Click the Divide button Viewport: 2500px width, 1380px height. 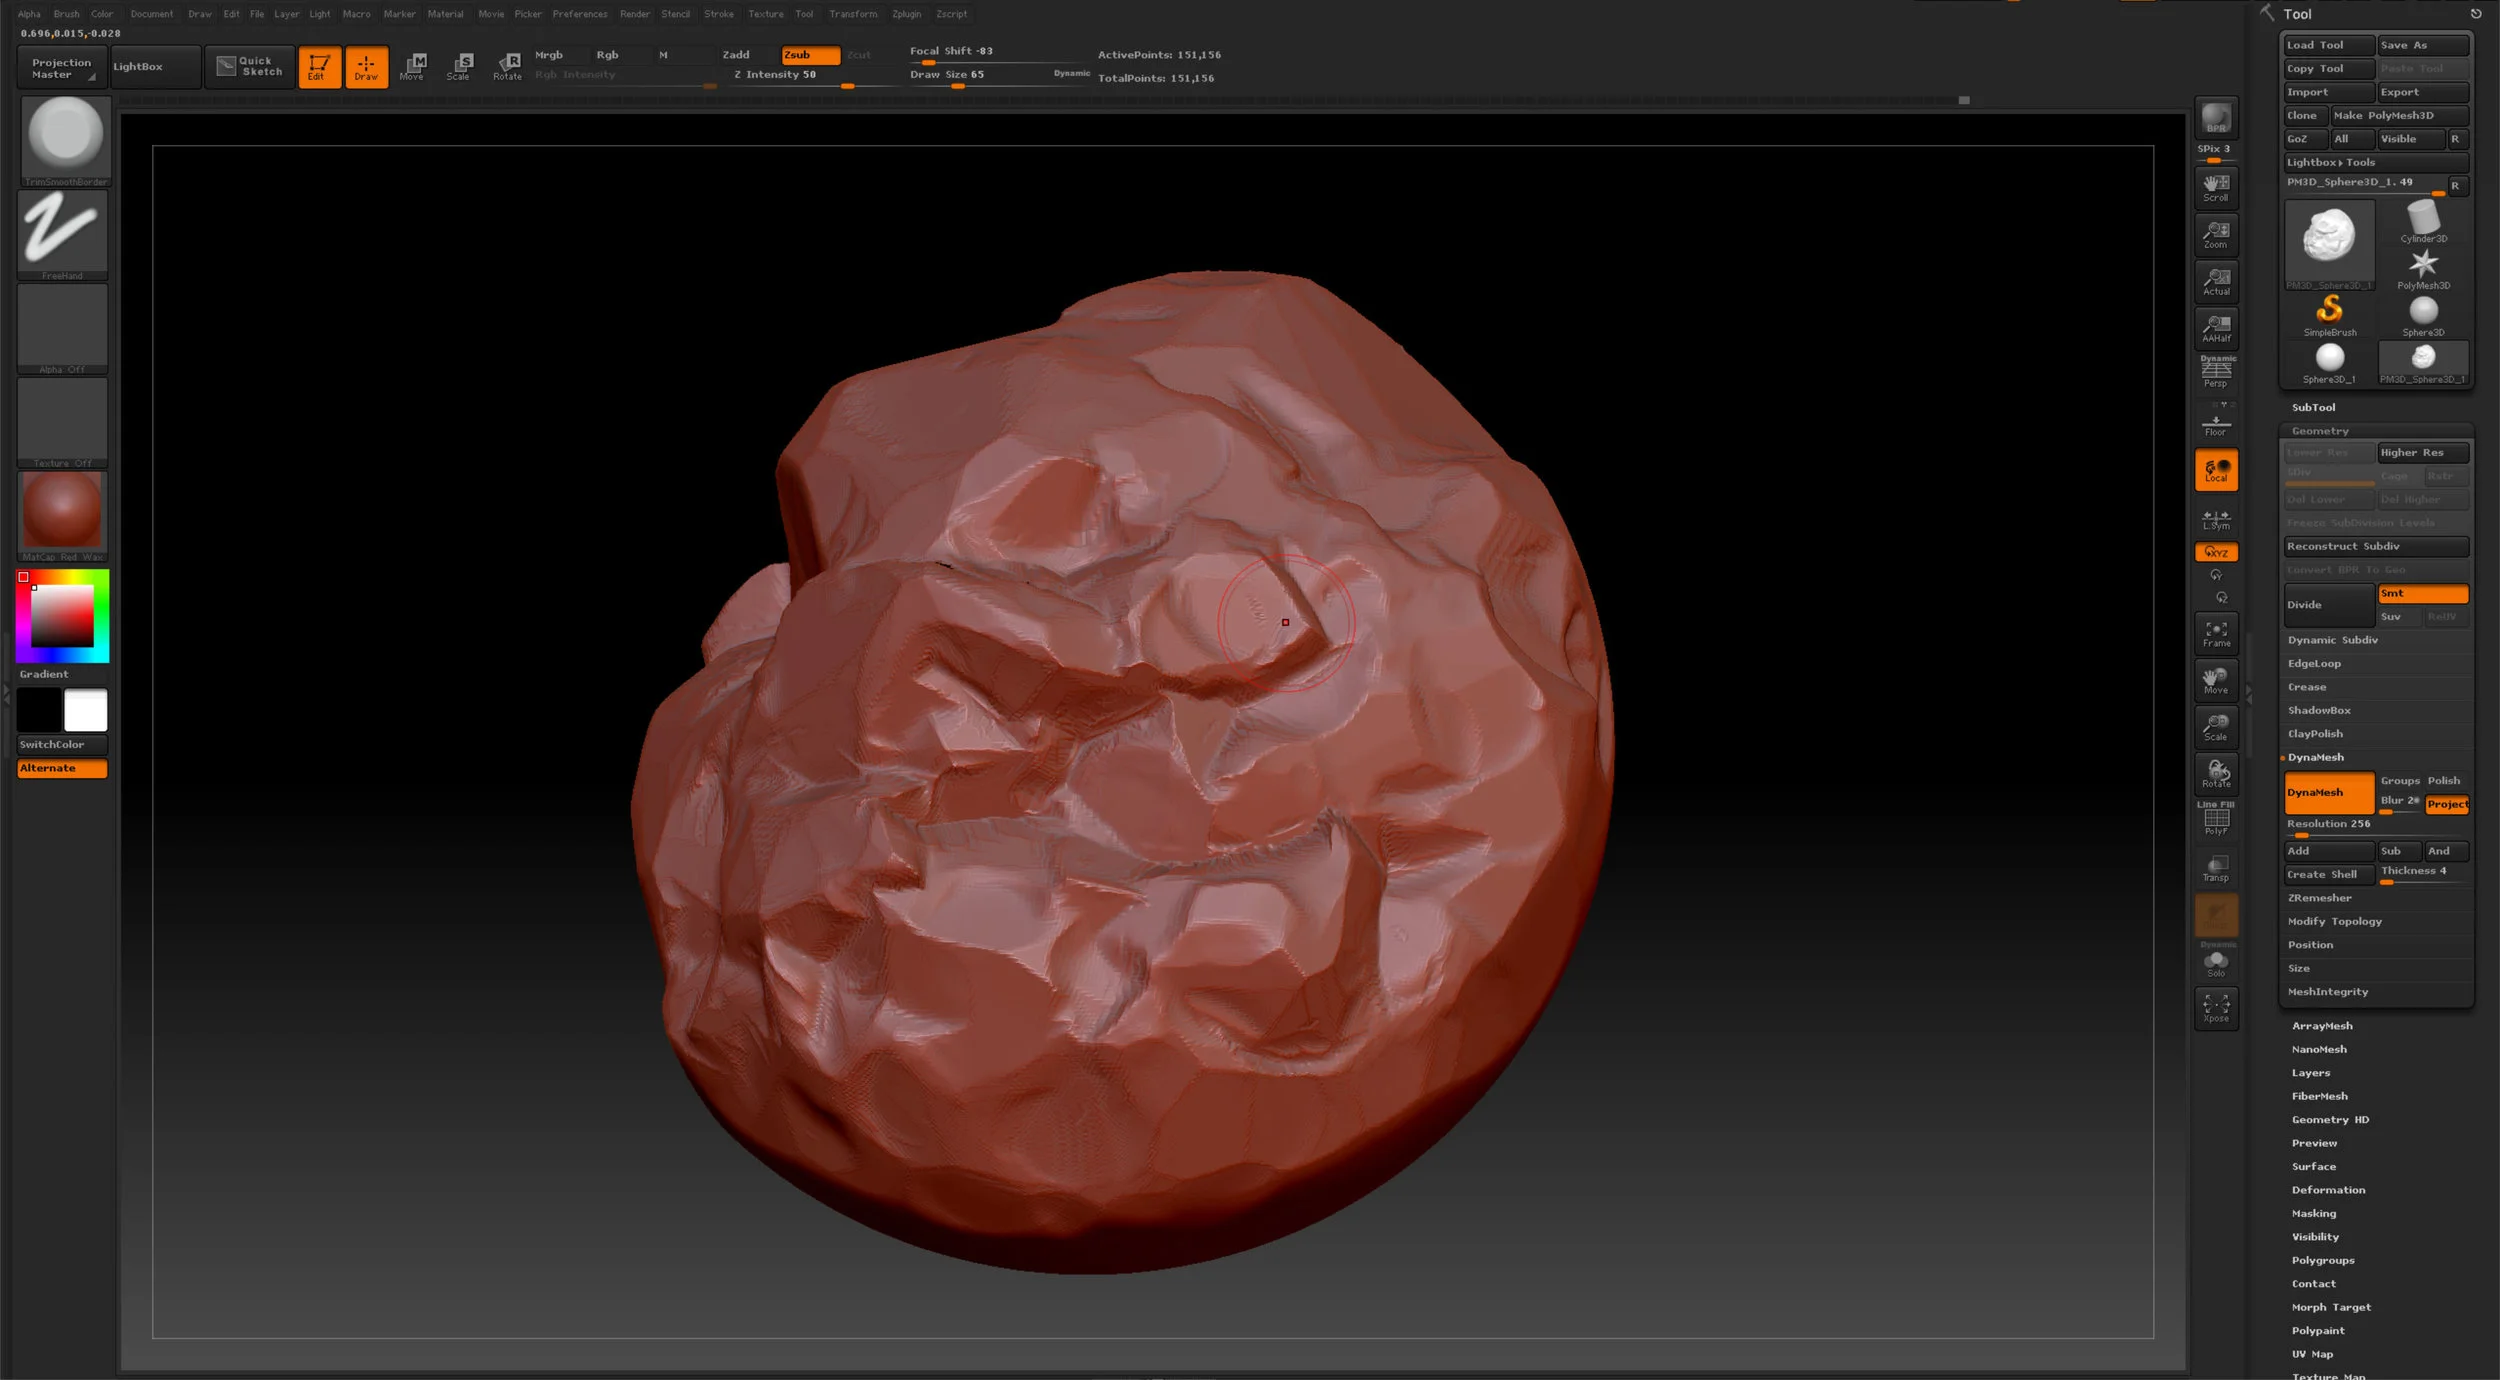point(2328,605)
